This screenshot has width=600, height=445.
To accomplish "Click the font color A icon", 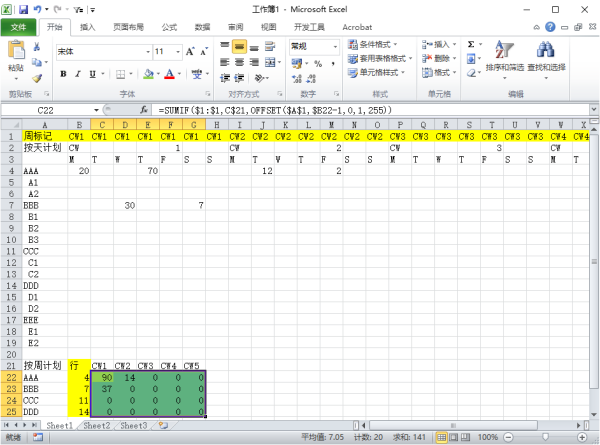I will 169,73.
